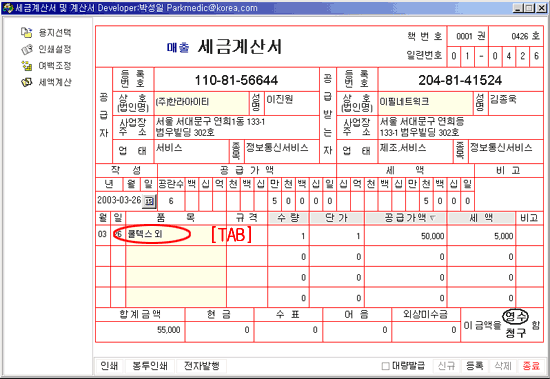Click the blank count cell showing 6

coord(171,201)
